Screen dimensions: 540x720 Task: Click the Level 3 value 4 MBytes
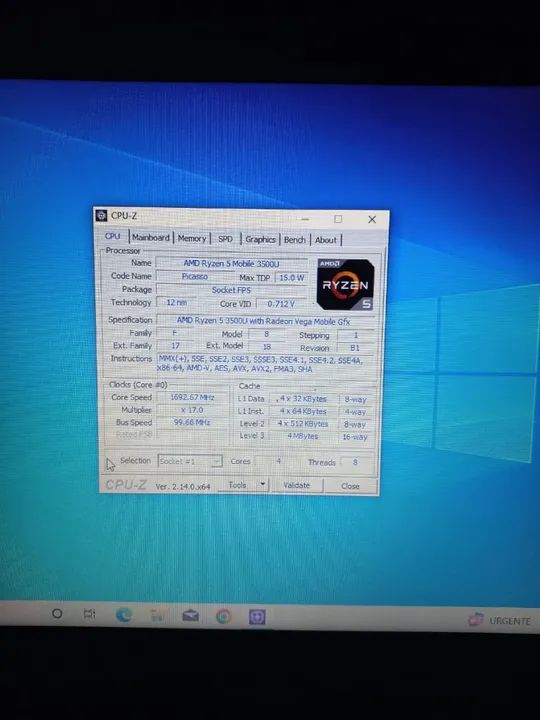click(x=303, y=436)
